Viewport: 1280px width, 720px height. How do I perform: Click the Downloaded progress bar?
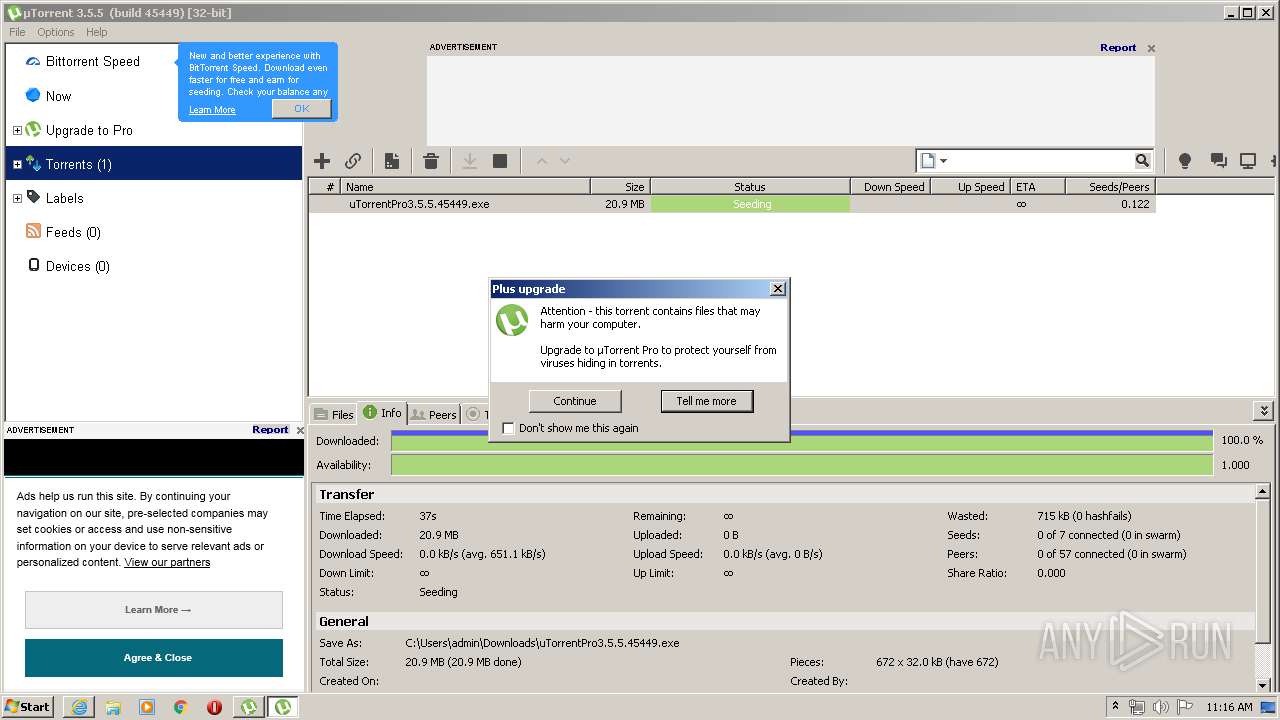pyautogui.click(x=801, y=441)
